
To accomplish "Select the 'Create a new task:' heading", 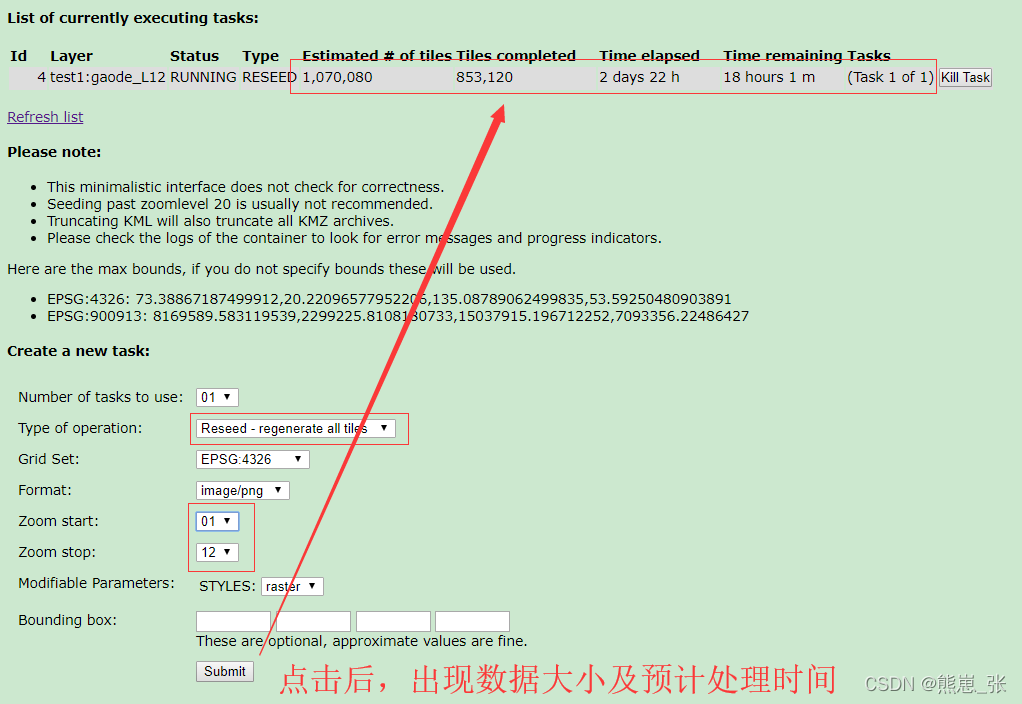I will click(78, 351).
